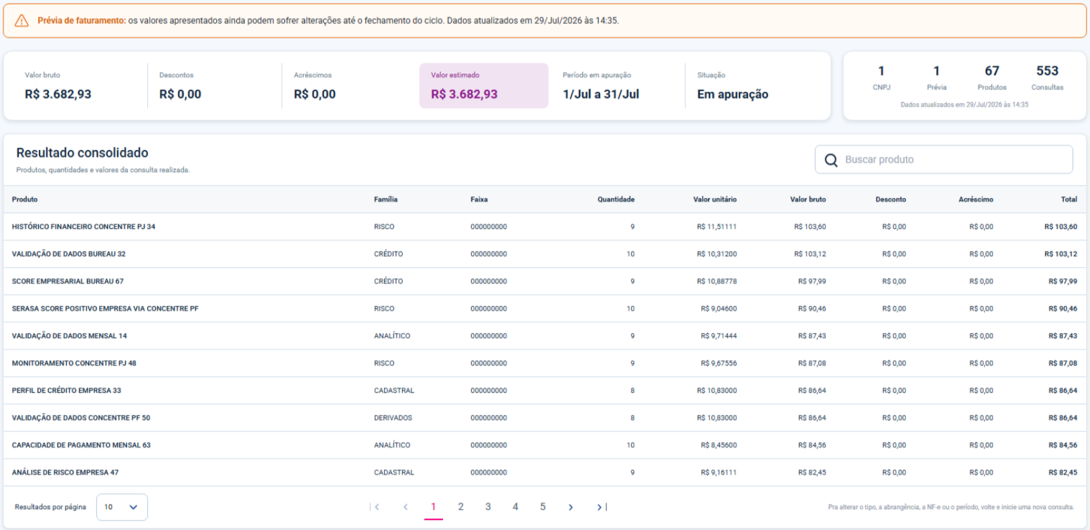The image size is (1090, 530).
Task: Sort by the Valor unitário column header
Action: [715, 200]
